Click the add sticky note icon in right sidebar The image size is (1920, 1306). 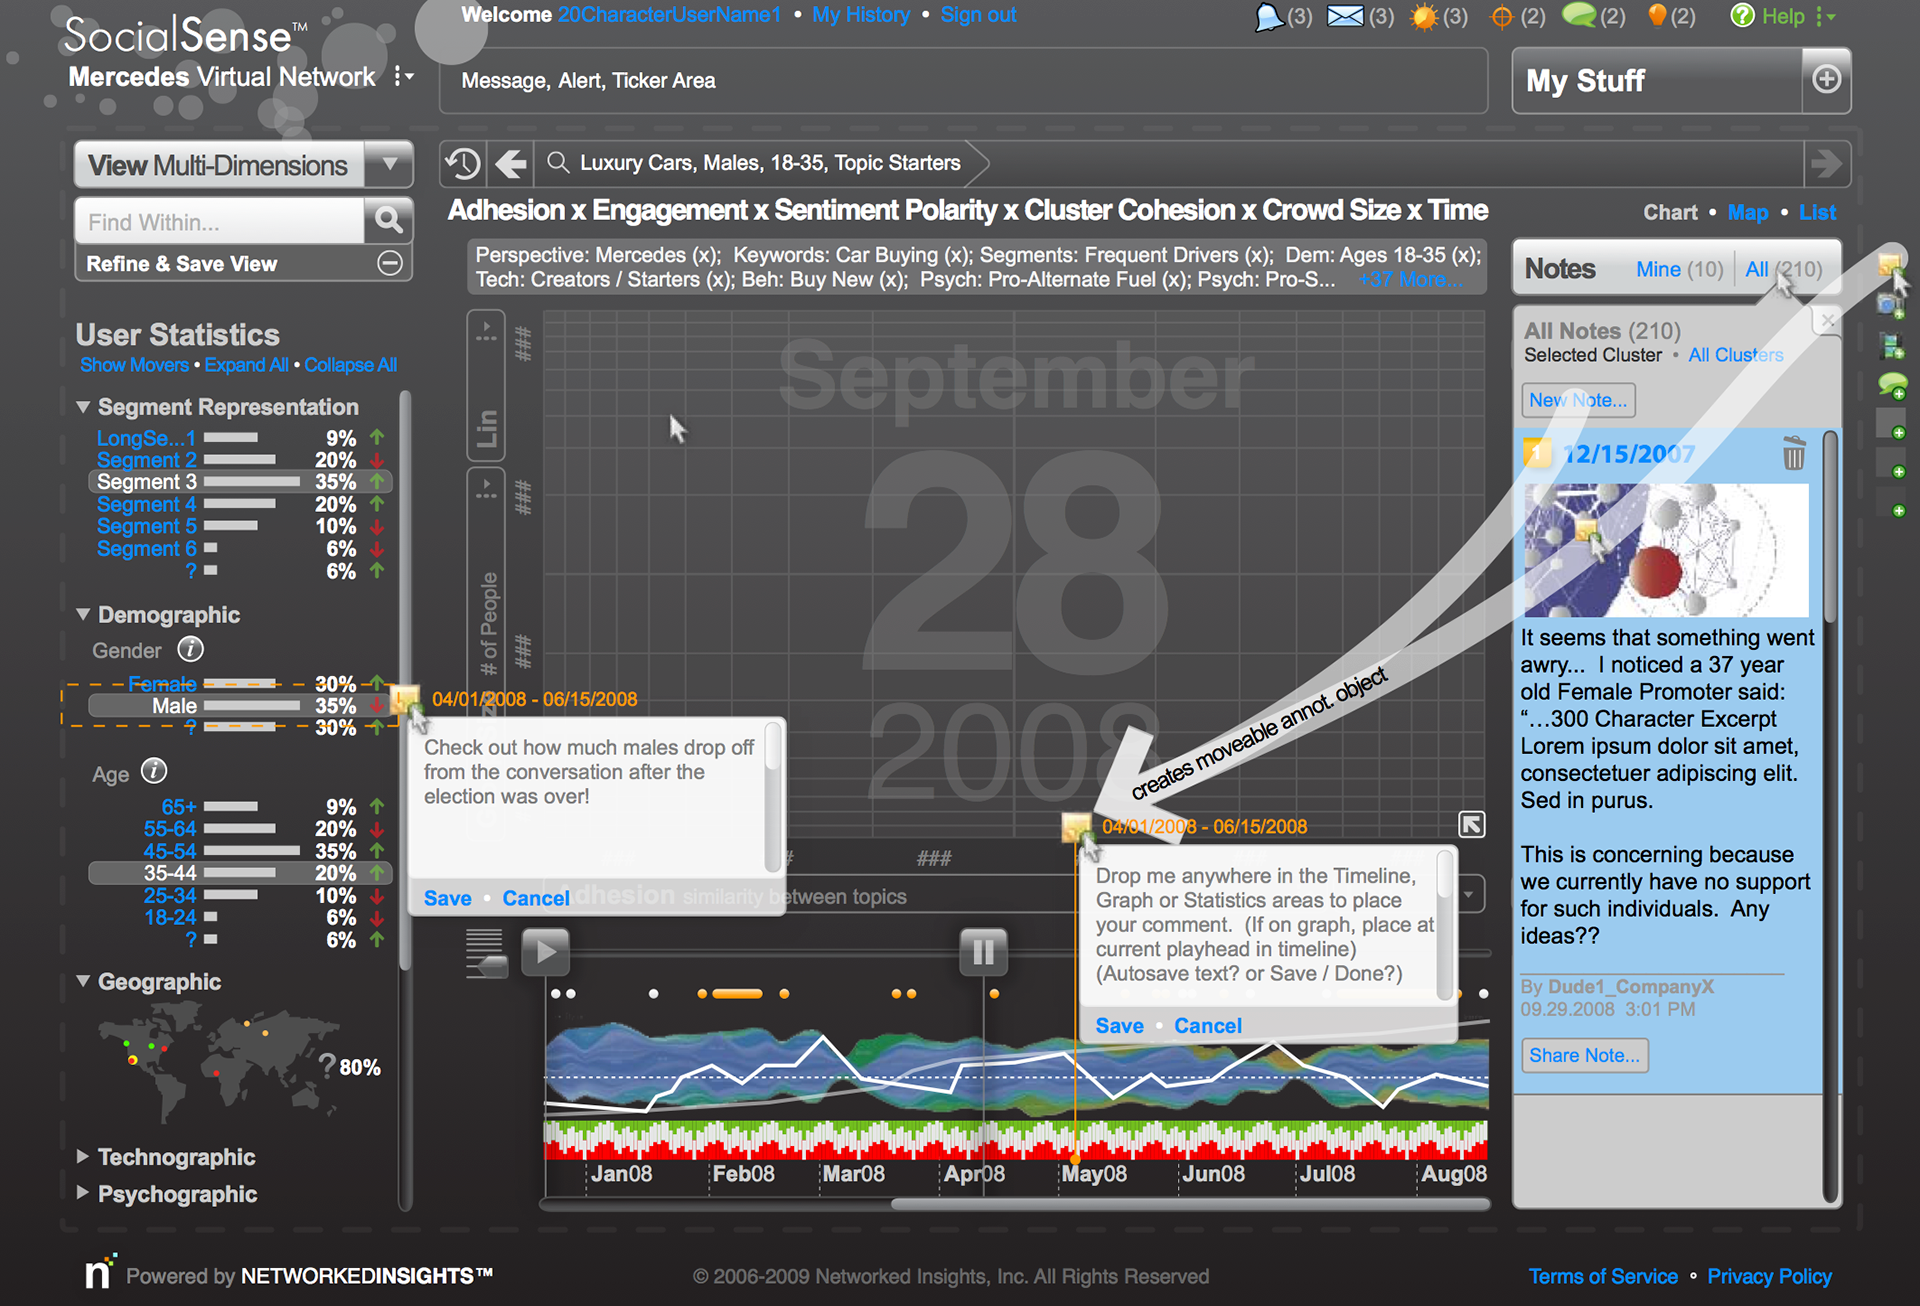point(1891,266)
